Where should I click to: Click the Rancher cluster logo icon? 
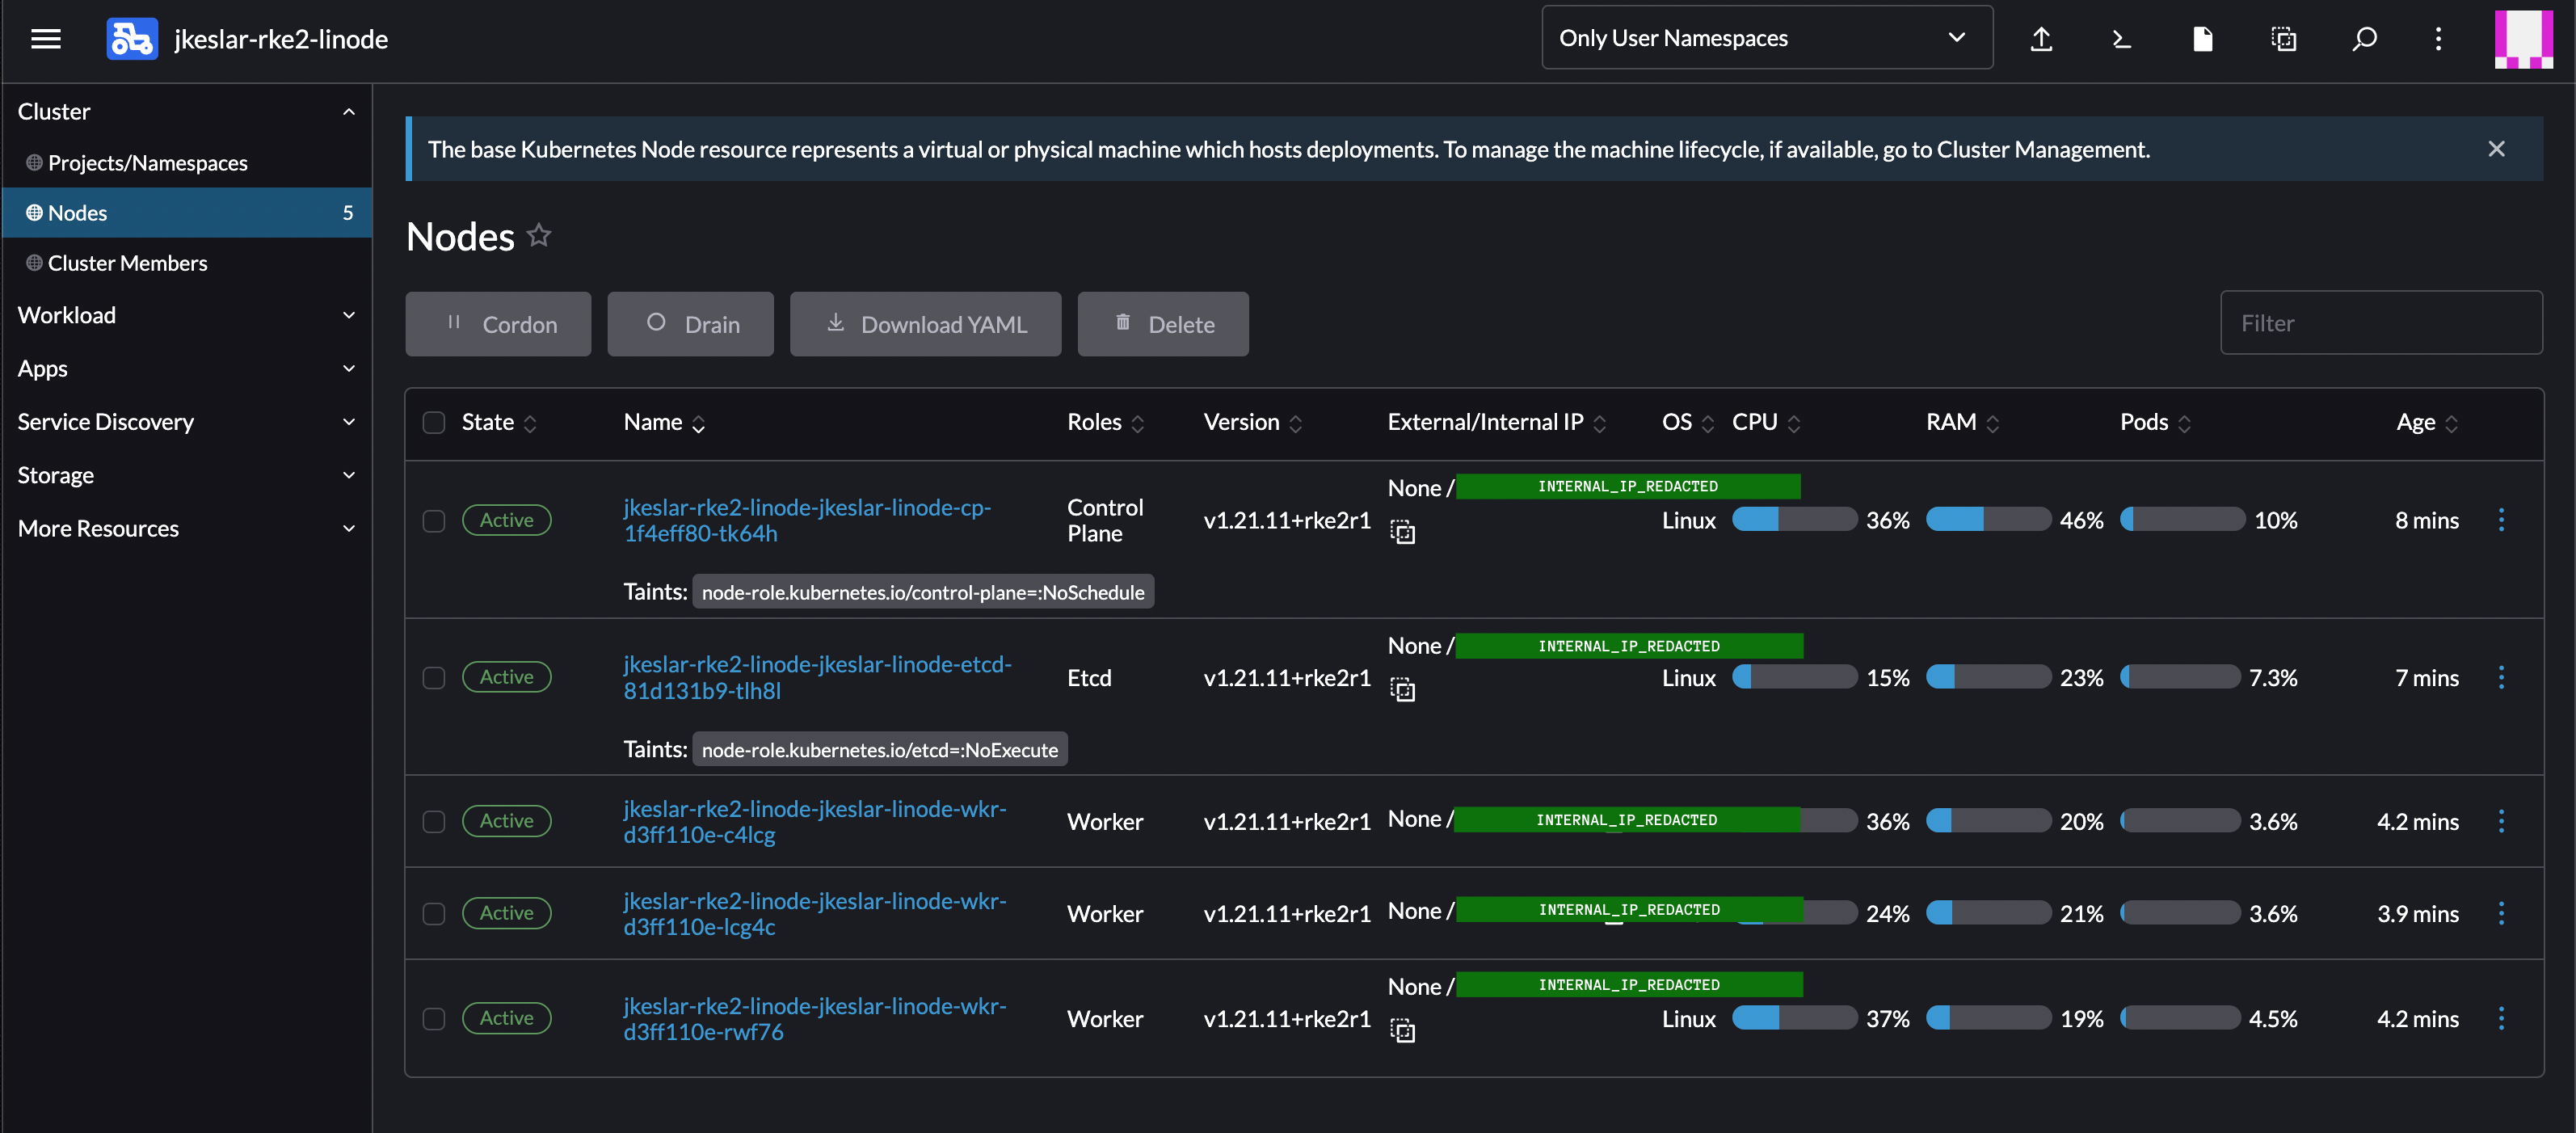click(131, 38)
